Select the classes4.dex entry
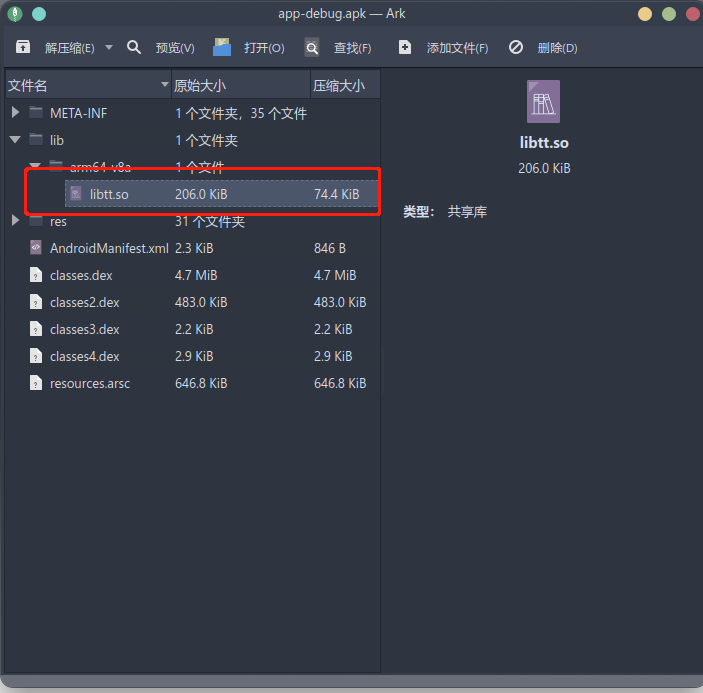 (85, 356)
